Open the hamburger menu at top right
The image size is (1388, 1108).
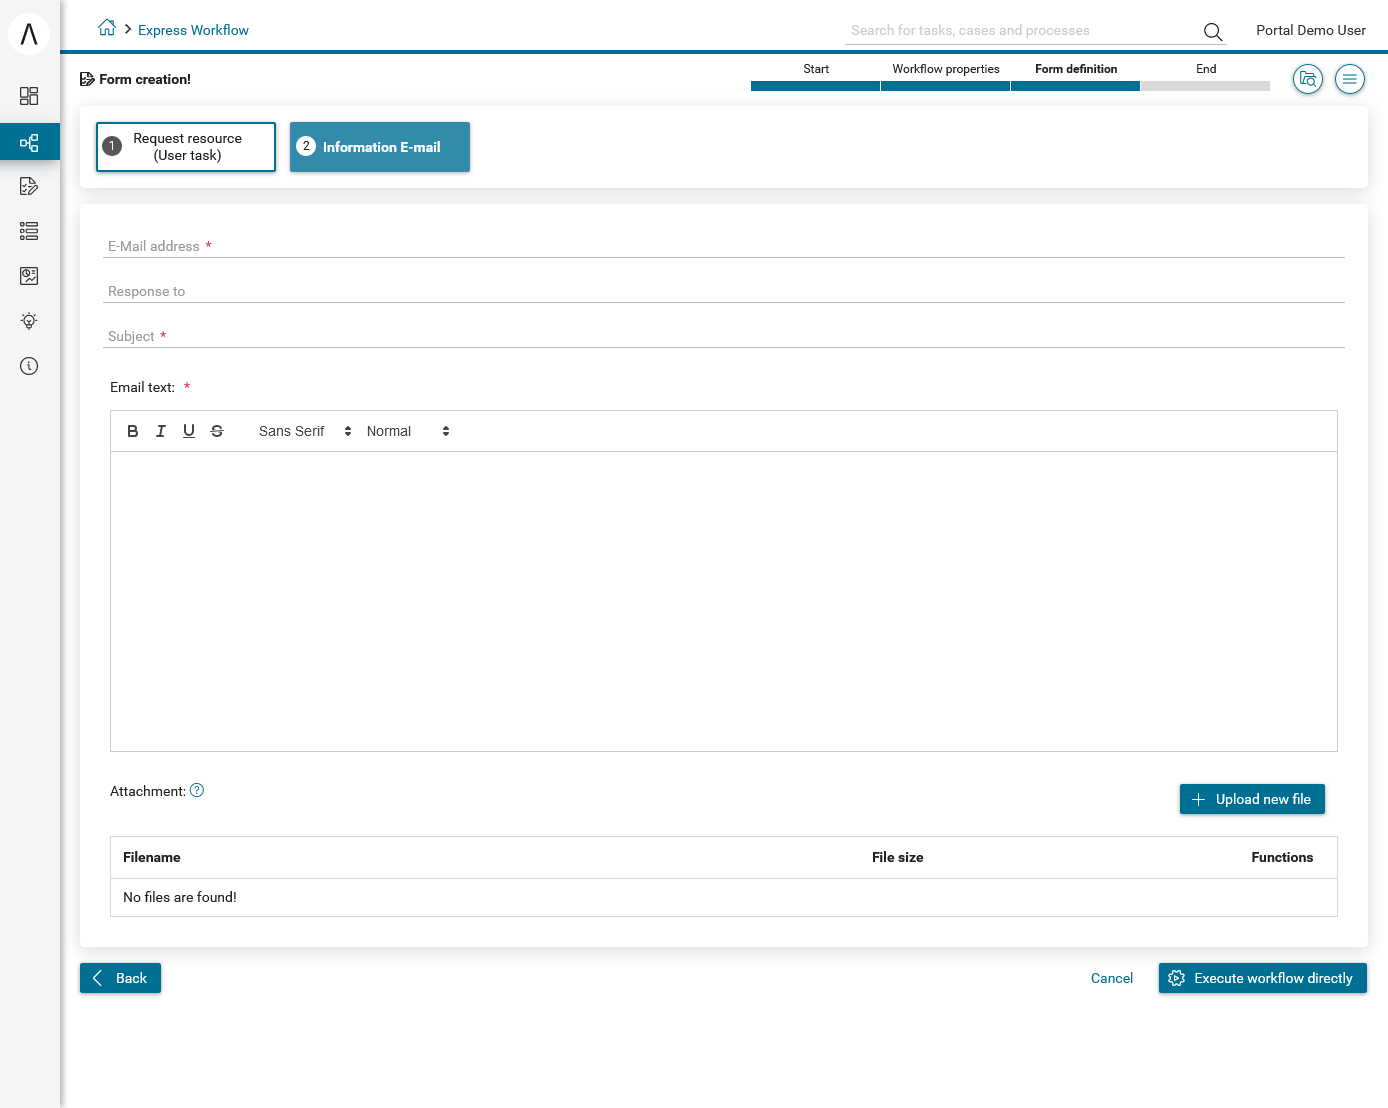pos(1350,79)
